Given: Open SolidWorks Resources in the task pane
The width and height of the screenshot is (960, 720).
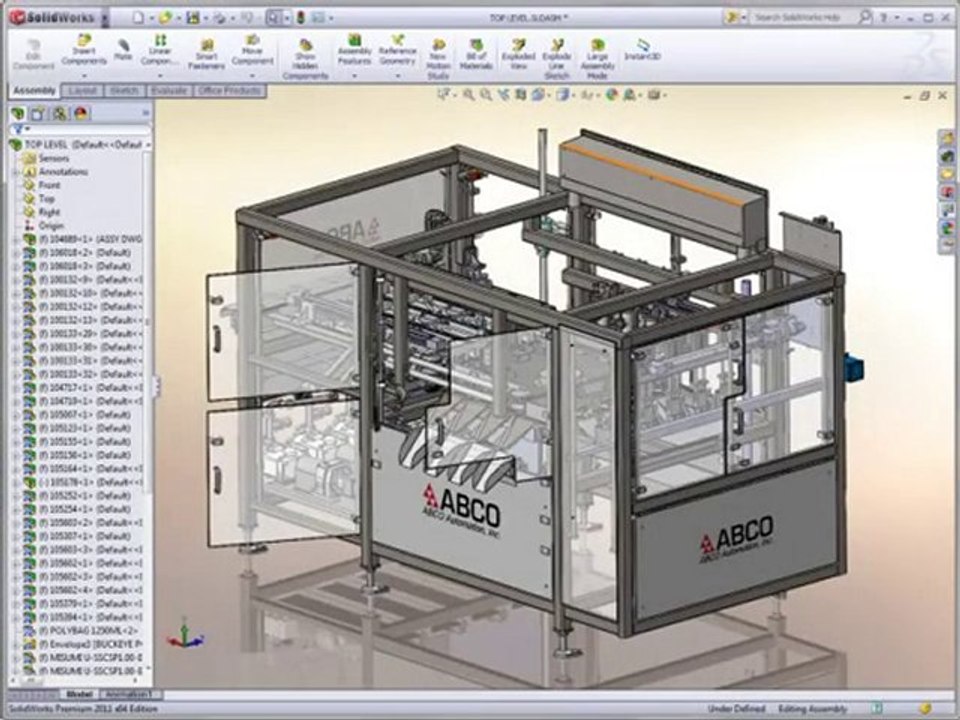Looking at the screenshot, I should [x=948, y=138].
